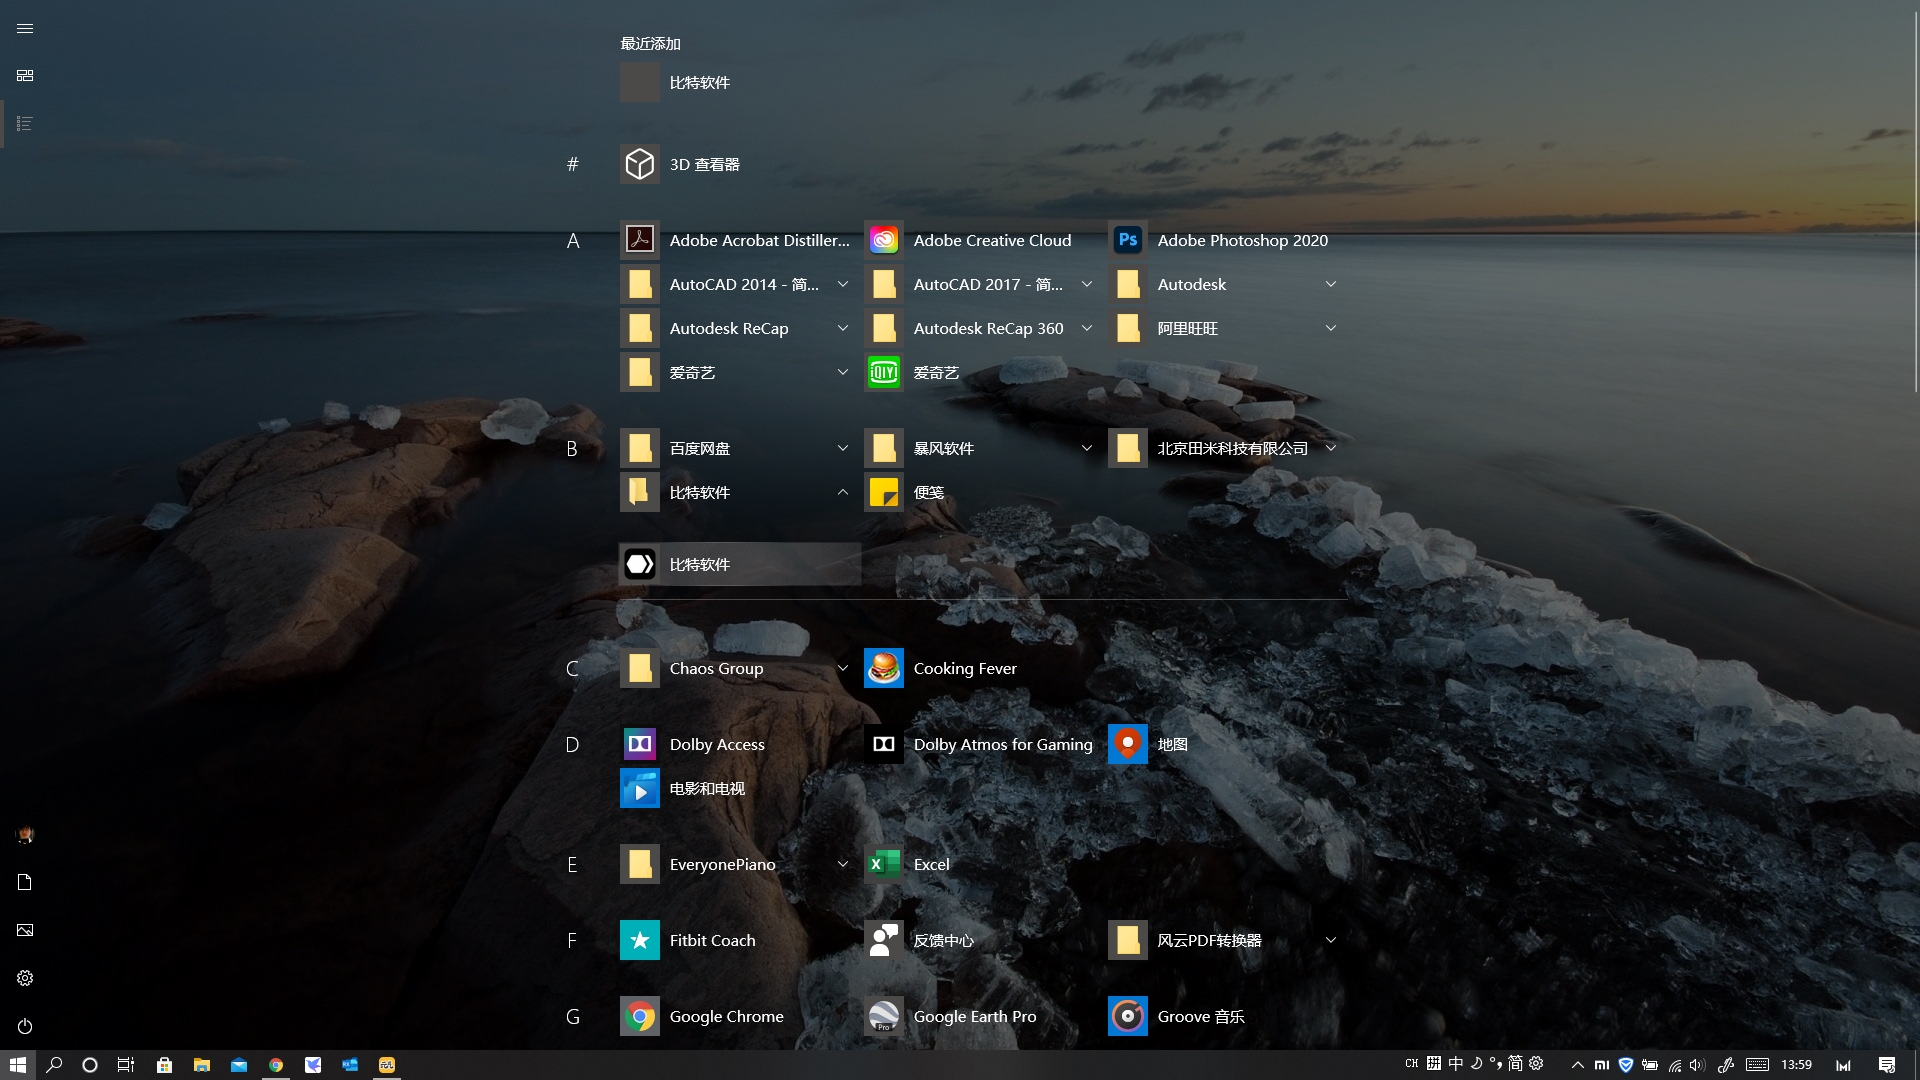Jump via the letter A header
Screen dimensions: 1920x1080
[573, 240]
